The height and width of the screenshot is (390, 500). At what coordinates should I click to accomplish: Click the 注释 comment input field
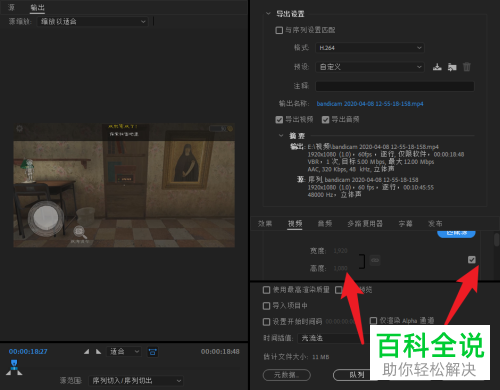tap(395, 86)
